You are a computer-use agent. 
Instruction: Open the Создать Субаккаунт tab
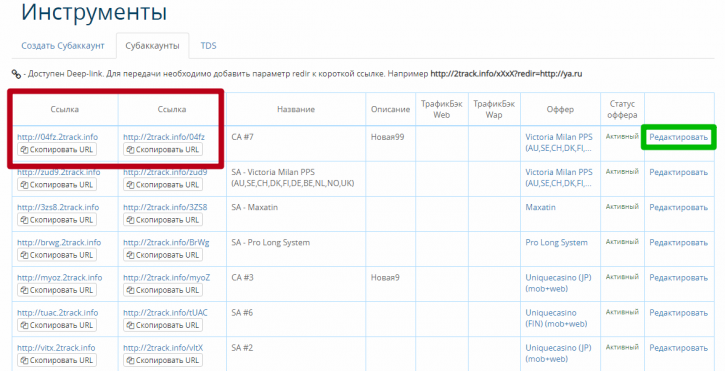tap(63, 46)
